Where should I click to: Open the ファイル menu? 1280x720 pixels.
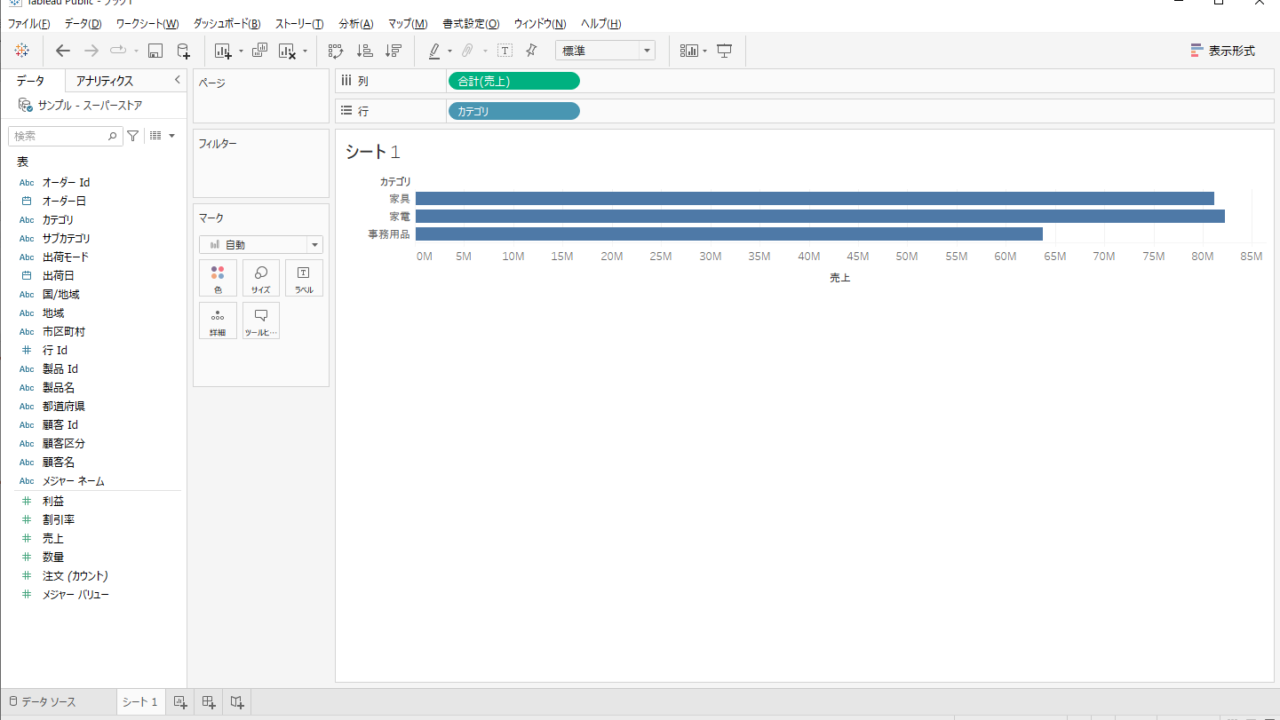pos(29,23)
